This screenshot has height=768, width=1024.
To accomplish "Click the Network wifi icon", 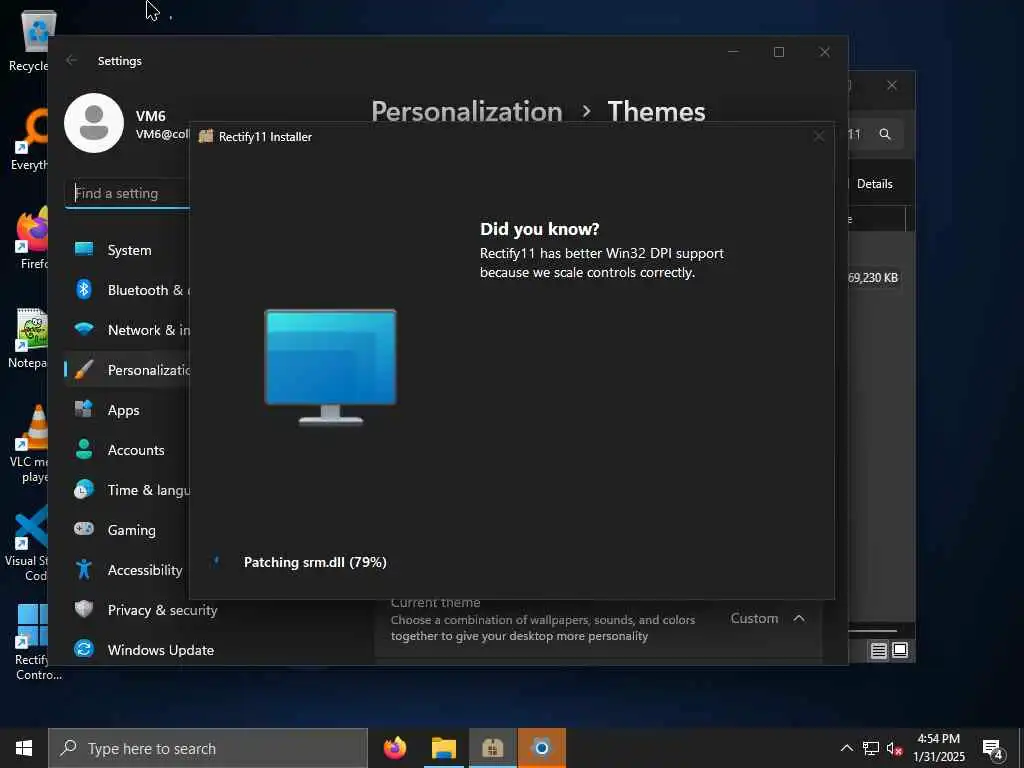I will click(x=84, y=328).
